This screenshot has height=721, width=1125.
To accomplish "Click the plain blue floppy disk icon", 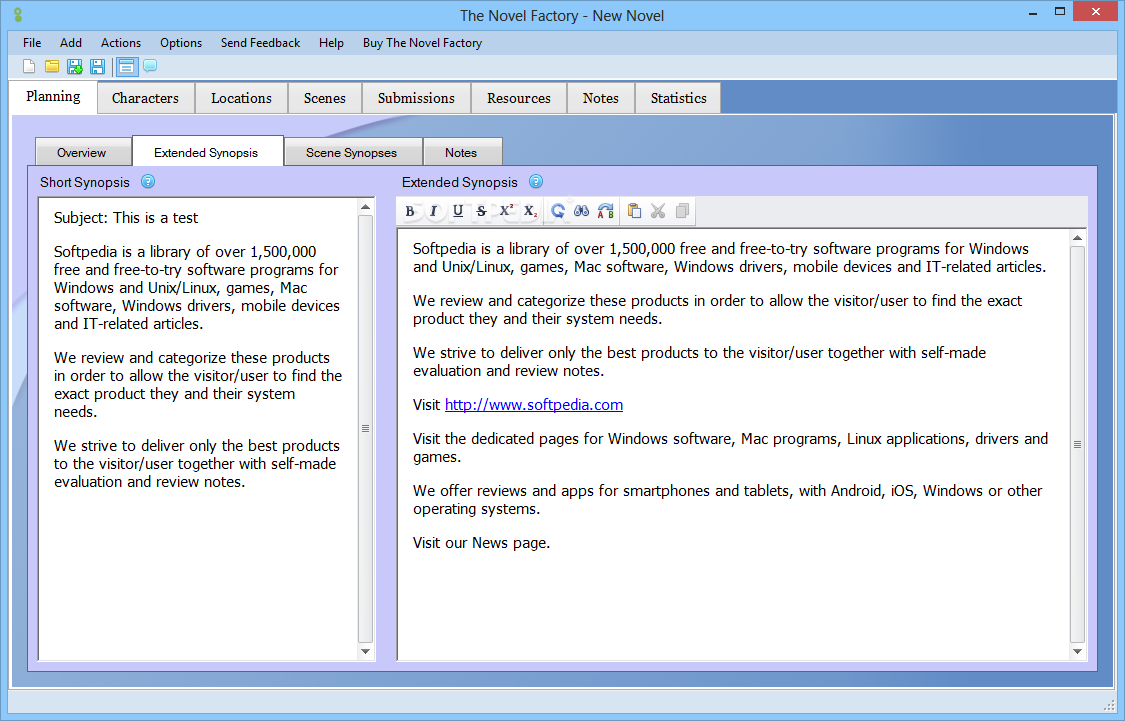I will [98, 67].
